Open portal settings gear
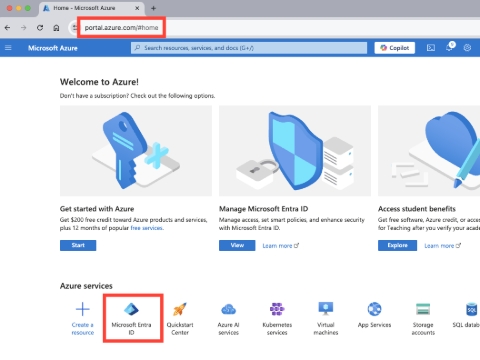480x360 pixels. pyautogui.click(x=467, y=48)
